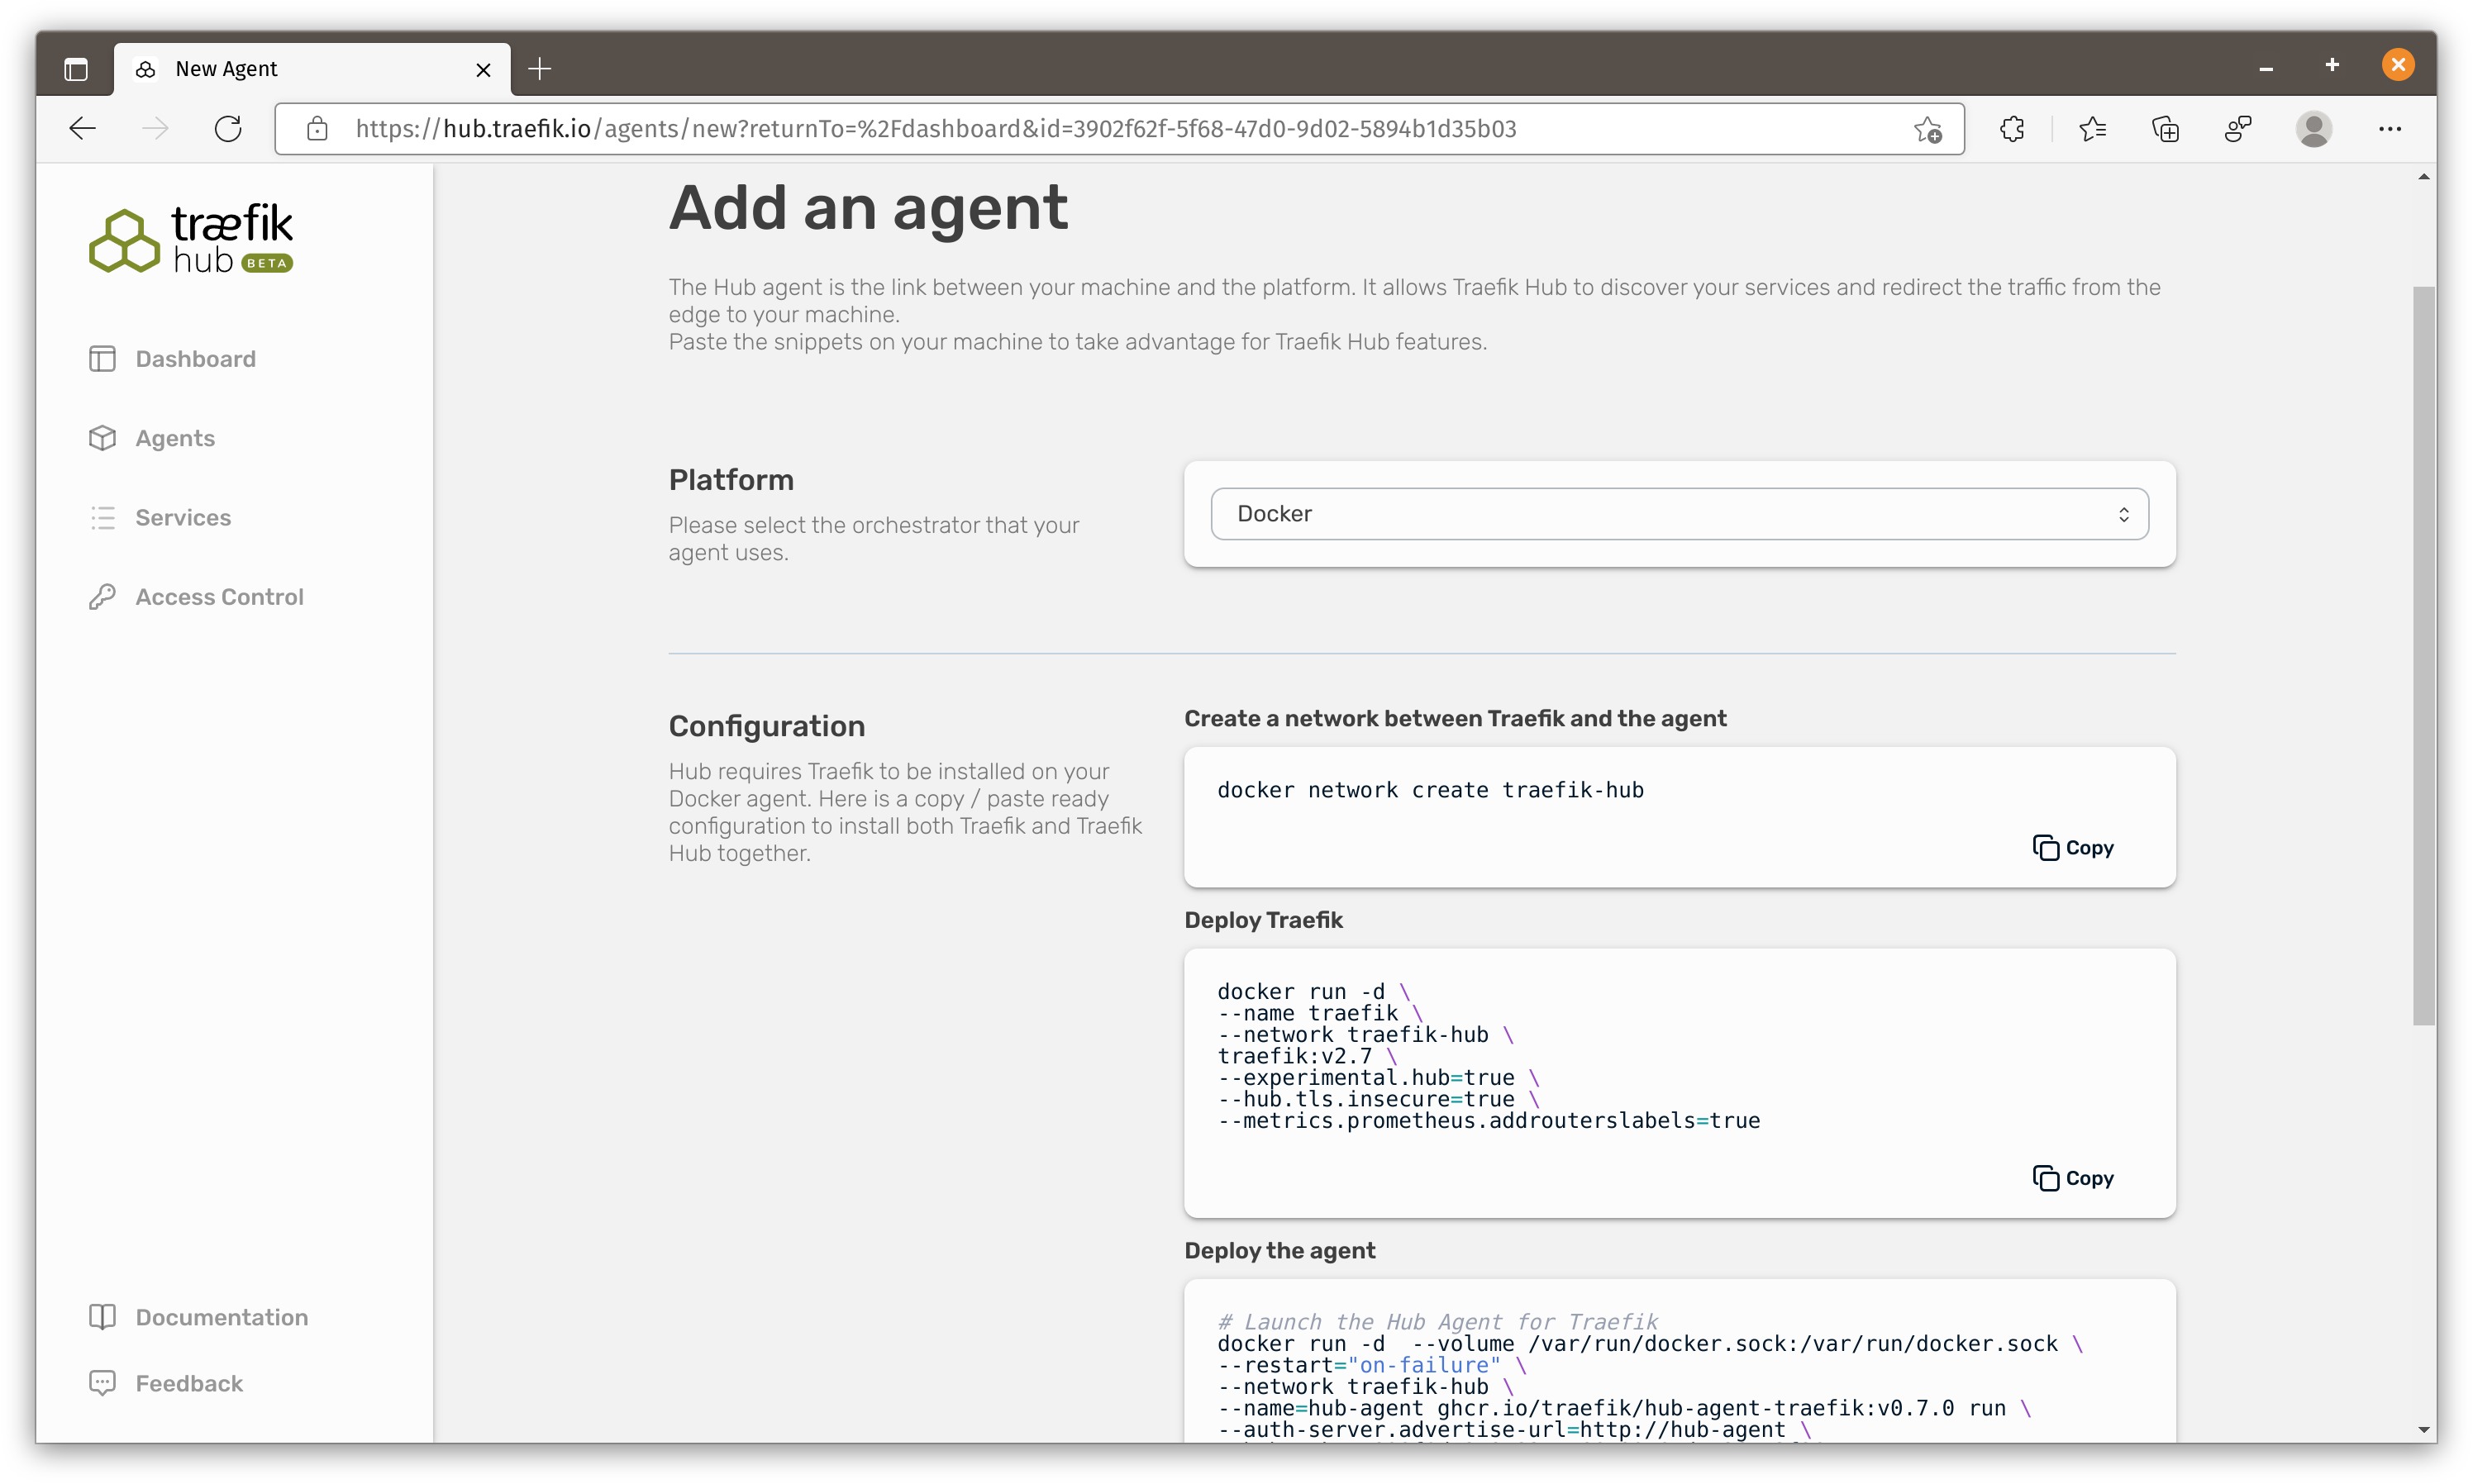Open Access Control key icon
Image resolution: width=2473 pixels, height=1484 pixels.
[103, 597]
